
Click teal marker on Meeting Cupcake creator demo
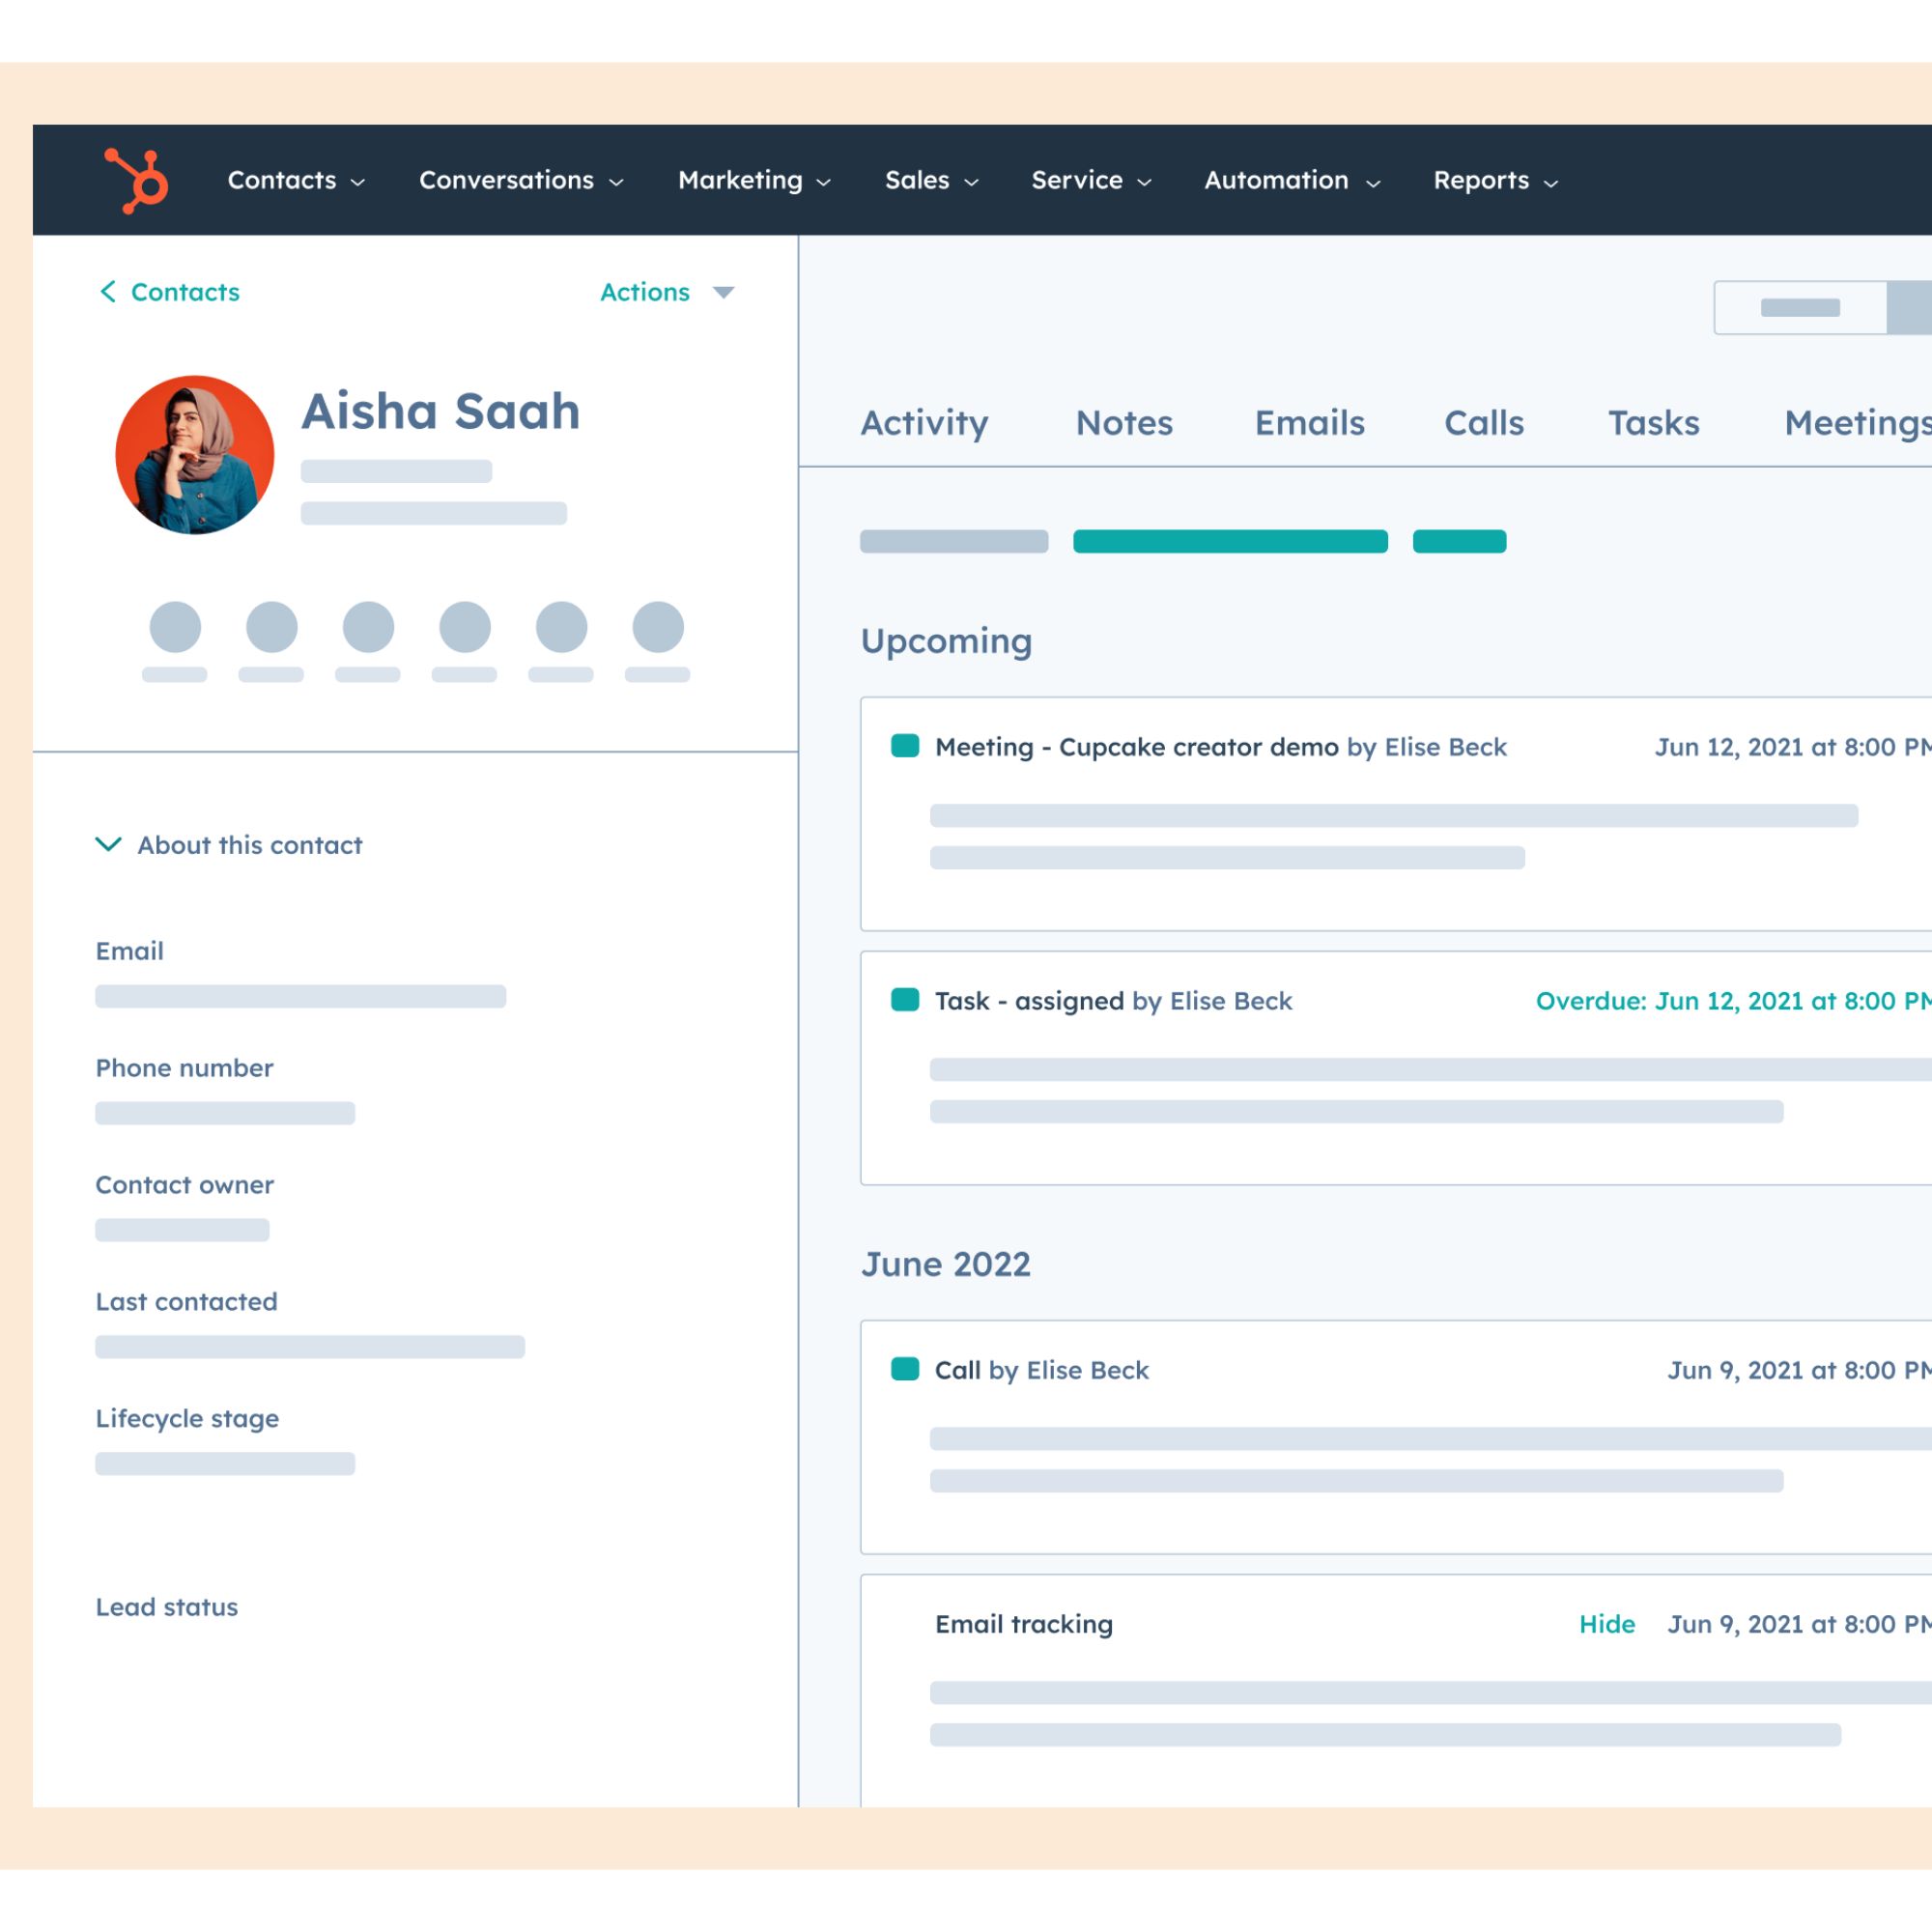904,746
